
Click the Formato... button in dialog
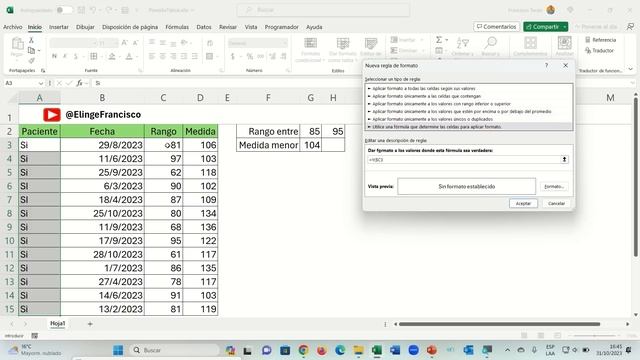554,187
